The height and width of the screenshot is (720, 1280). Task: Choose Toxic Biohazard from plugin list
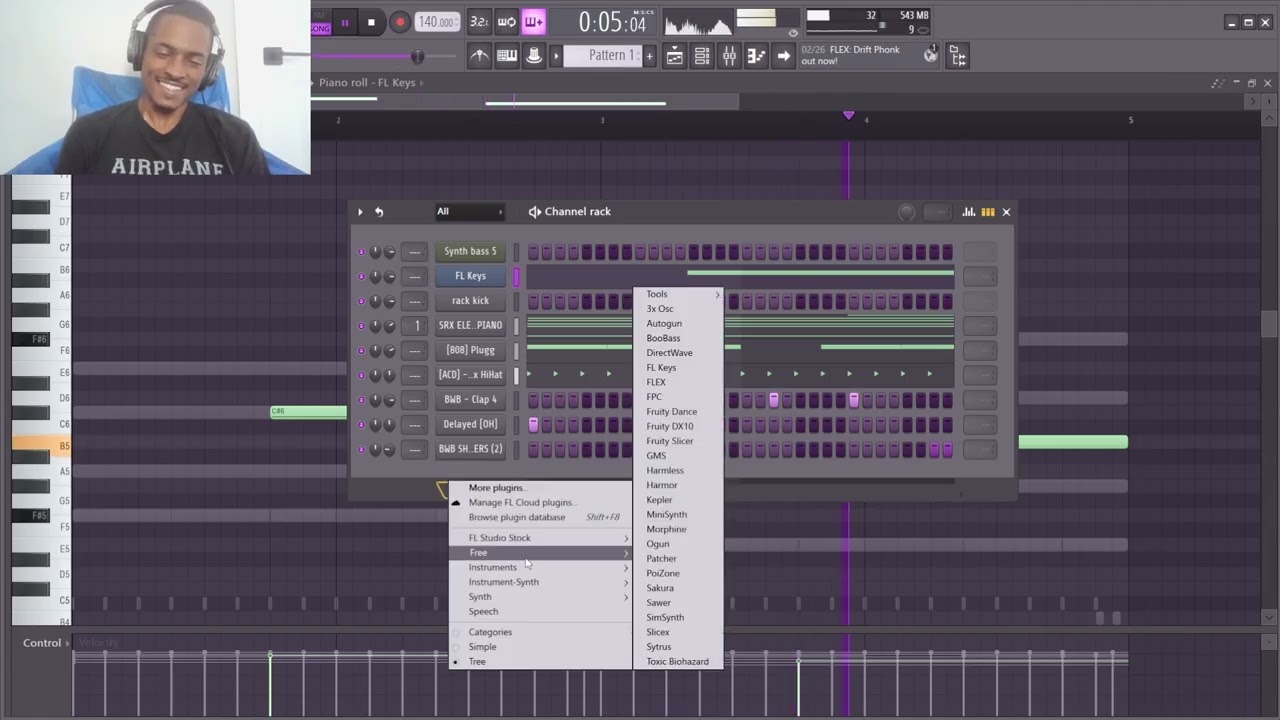point(678,662)
